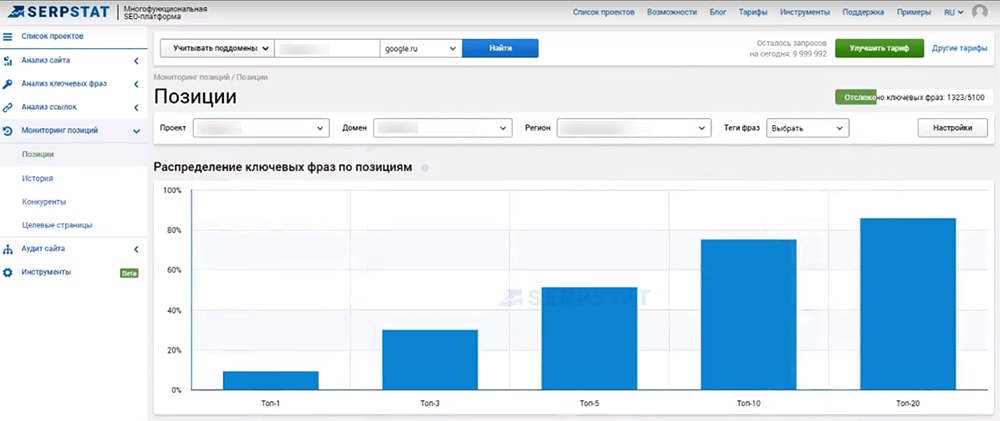Image resolution: width=1000 pixels, height=421 pixels.
Task: Collapse the Мониторинг позиций sidebar section
Action: pos(135,131)
